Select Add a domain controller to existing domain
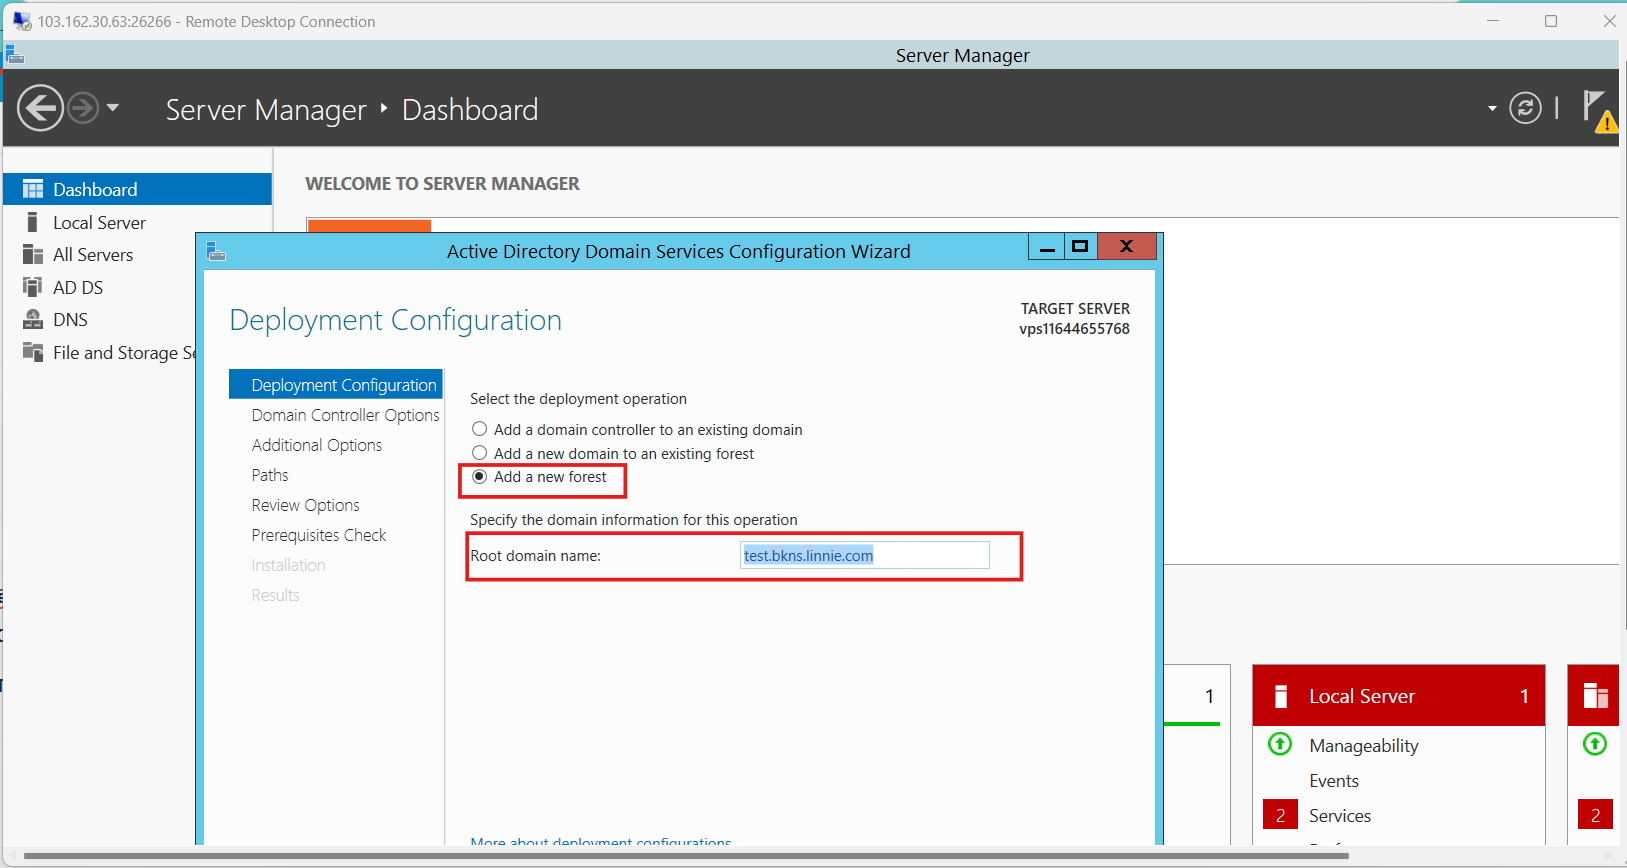This screenshot has width=1627, height=868. coord(480,429)
